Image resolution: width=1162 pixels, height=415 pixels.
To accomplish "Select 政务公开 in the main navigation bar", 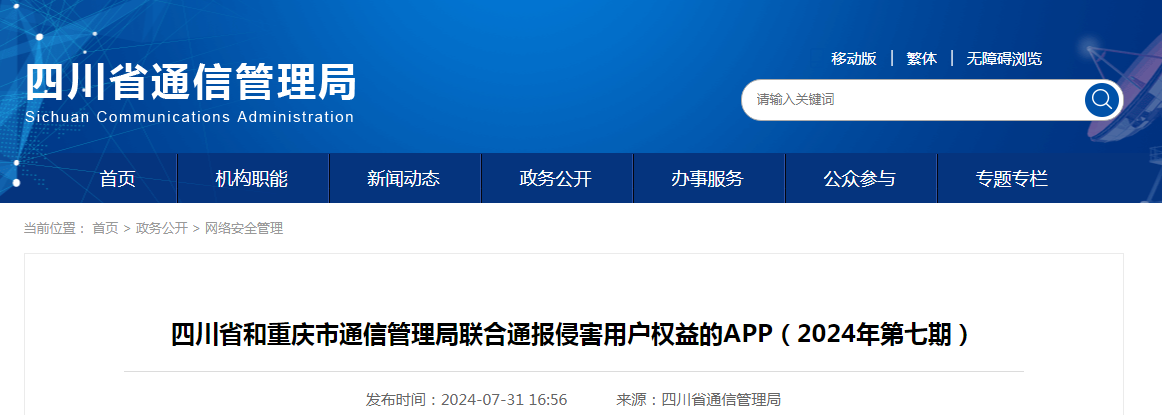I will (555, 179).
